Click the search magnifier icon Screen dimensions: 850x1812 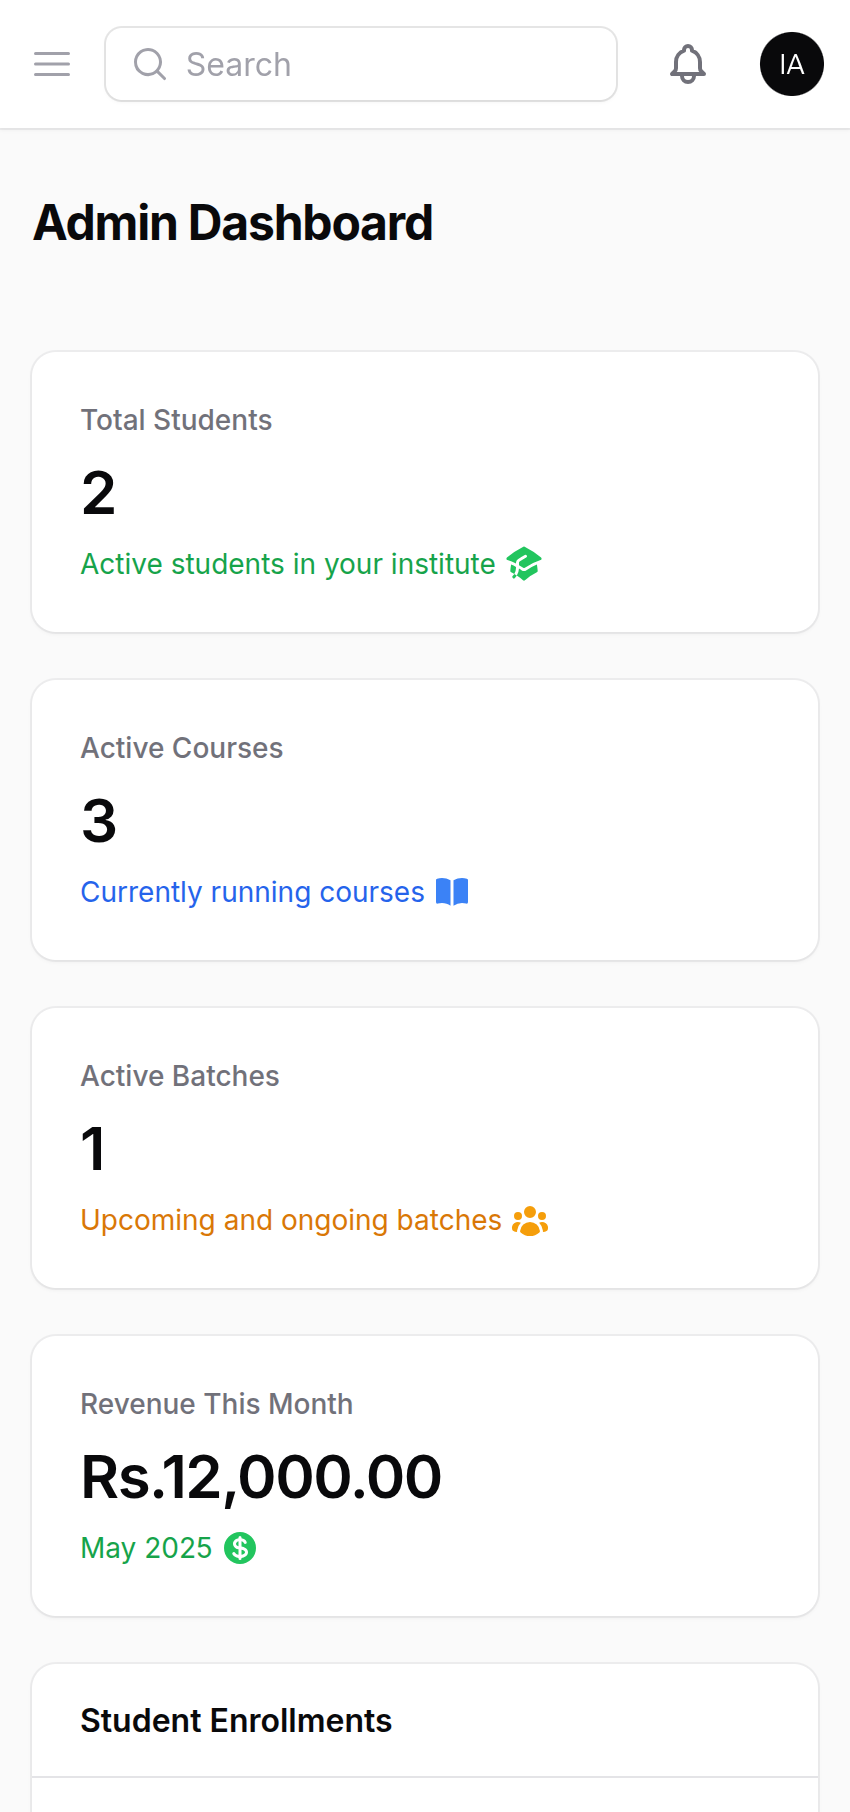pyautogui.click(x=150, y=64)
